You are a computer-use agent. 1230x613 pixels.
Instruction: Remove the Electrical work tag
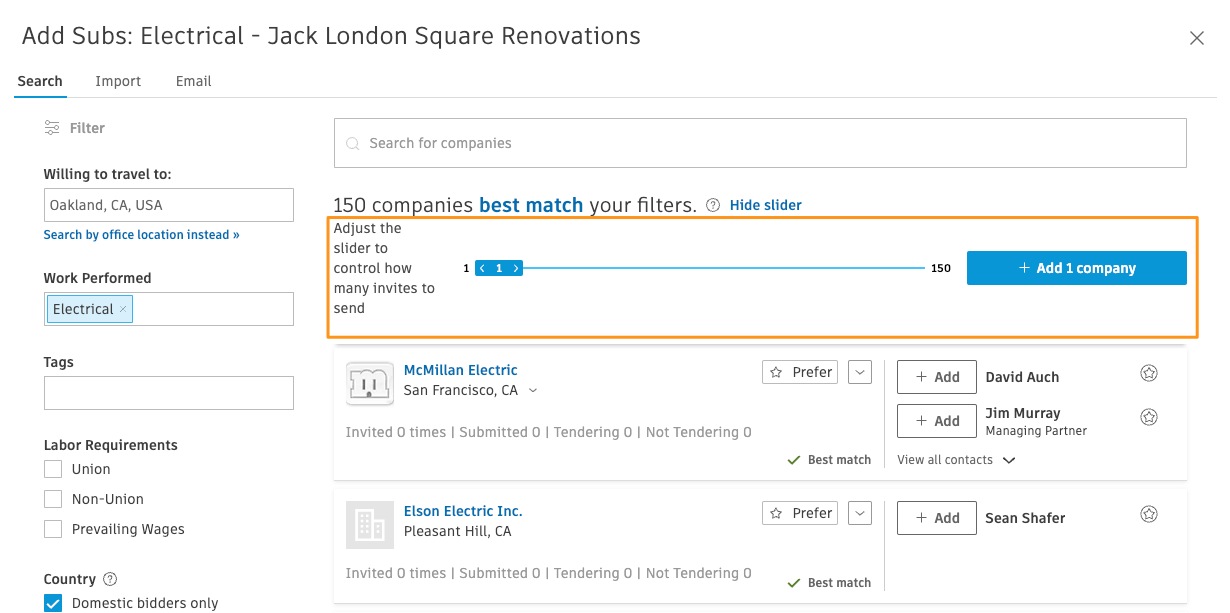click(123, 310)
